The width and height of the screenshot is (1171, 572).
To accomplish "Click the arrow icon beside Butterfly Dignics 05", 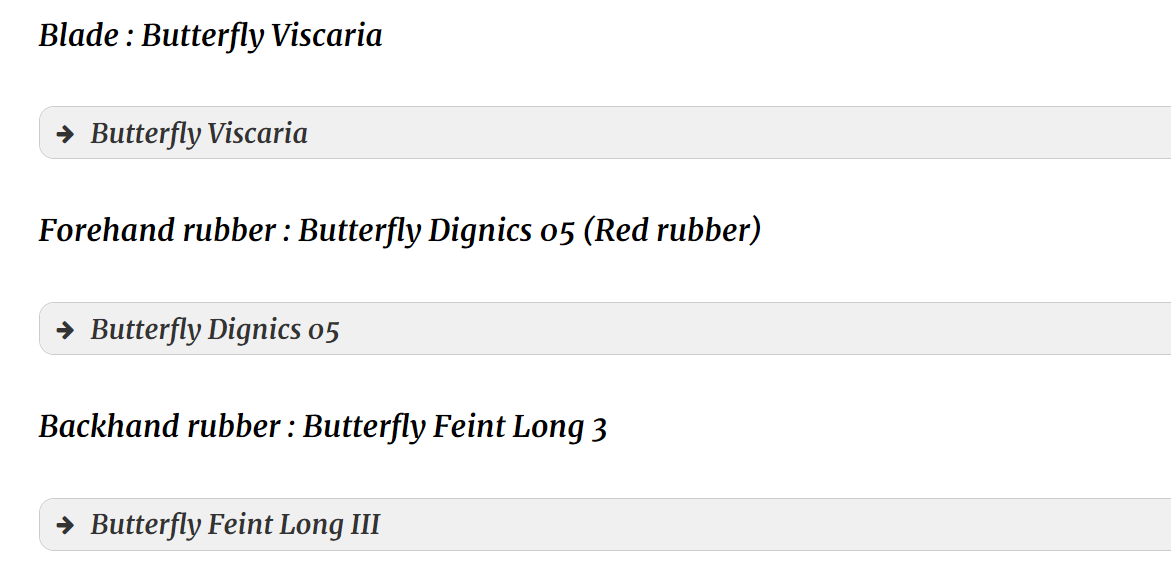I will 66,330.
